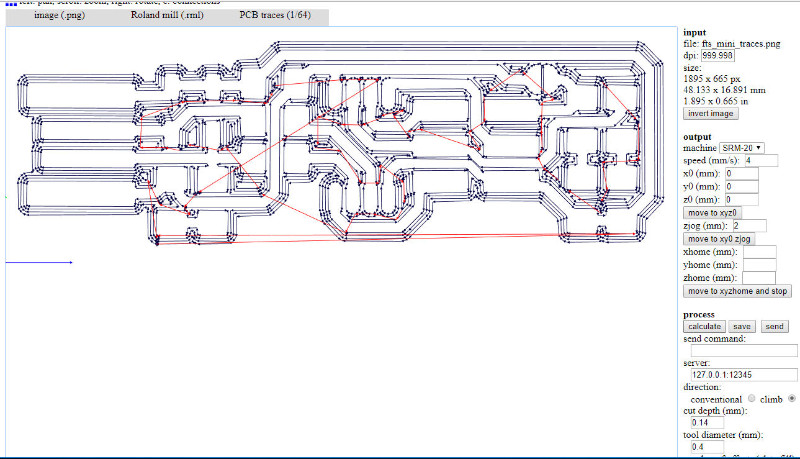Click the dpi input field
This screenshot has height=459, width=800.
click(717, 56)
